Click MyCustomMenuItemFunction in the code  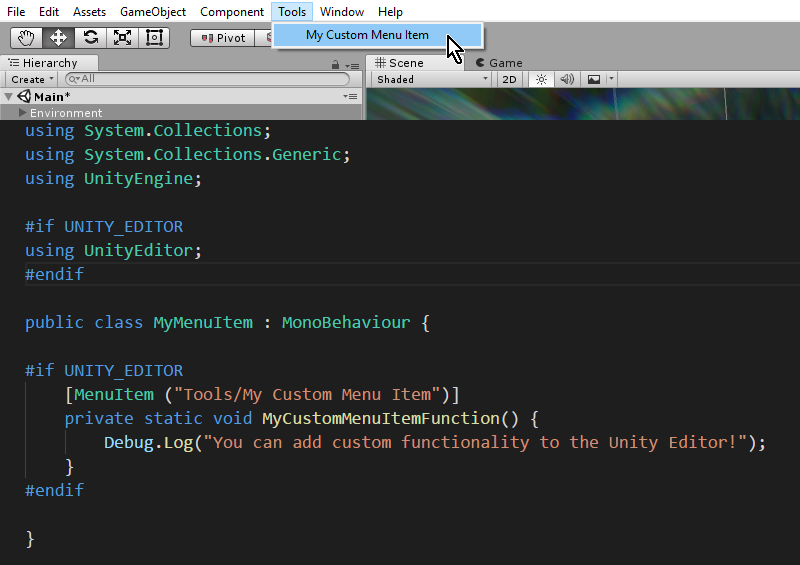381,419
